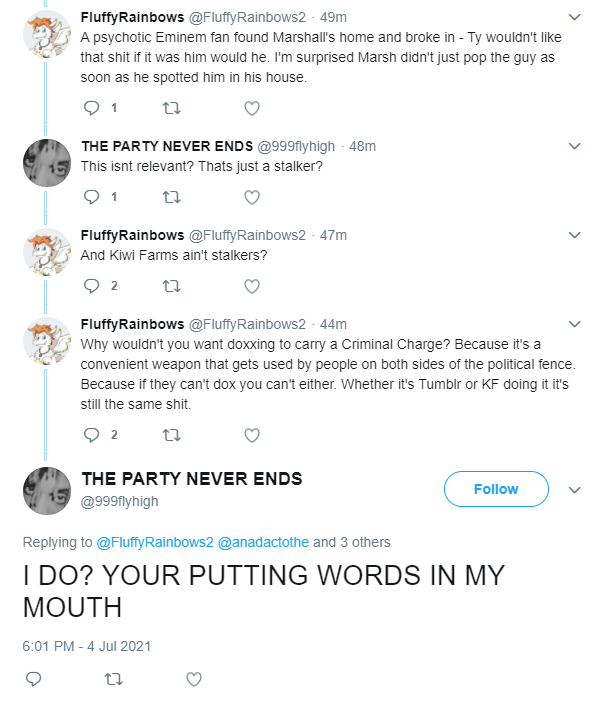Open options chevron on the 47m tweet
This screenshot has width=604, height=702.
point(574,235)
